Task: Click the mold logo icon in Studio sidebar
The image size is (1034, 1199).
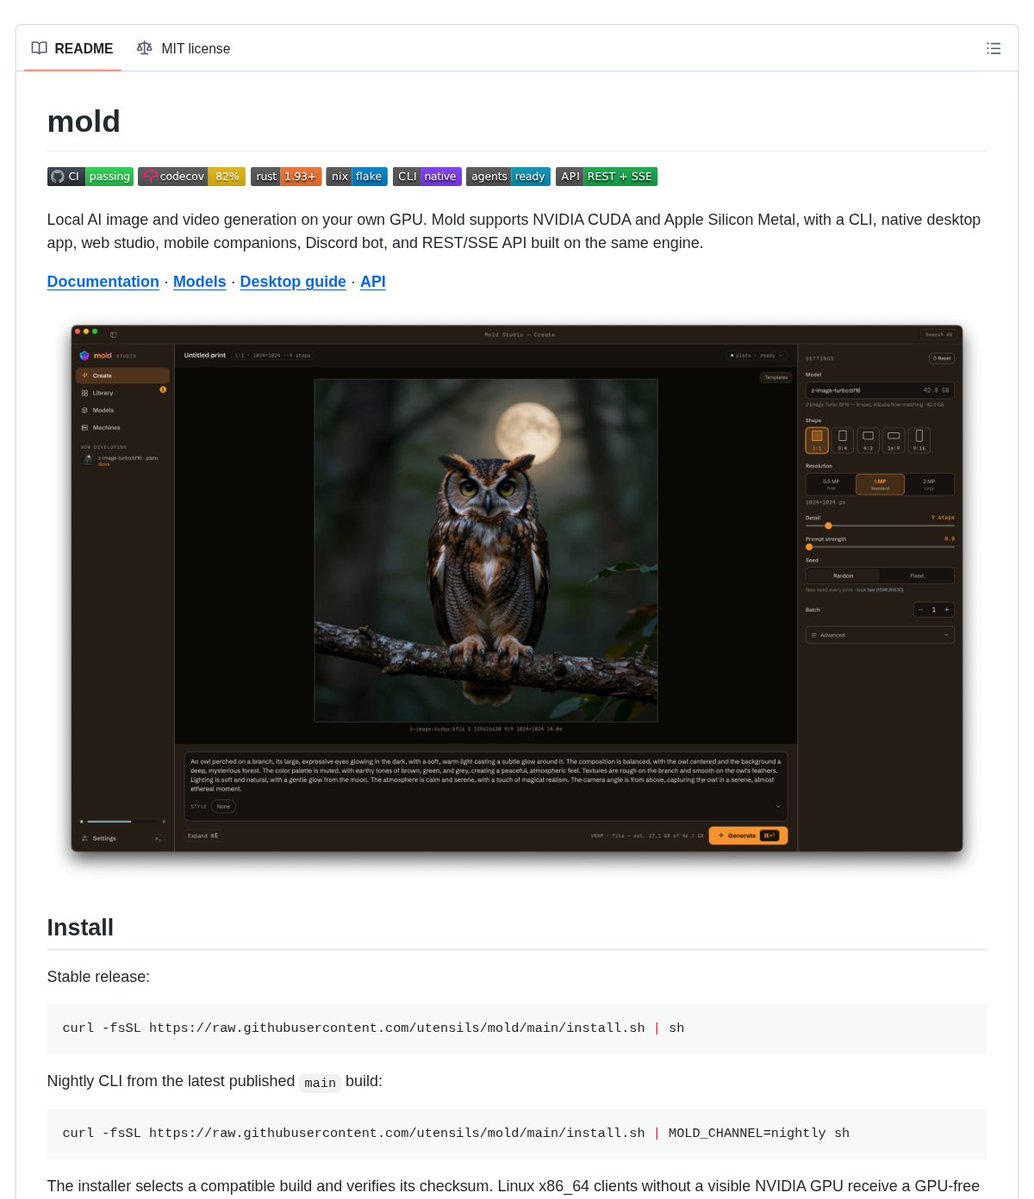Action: tap(84, 356)
